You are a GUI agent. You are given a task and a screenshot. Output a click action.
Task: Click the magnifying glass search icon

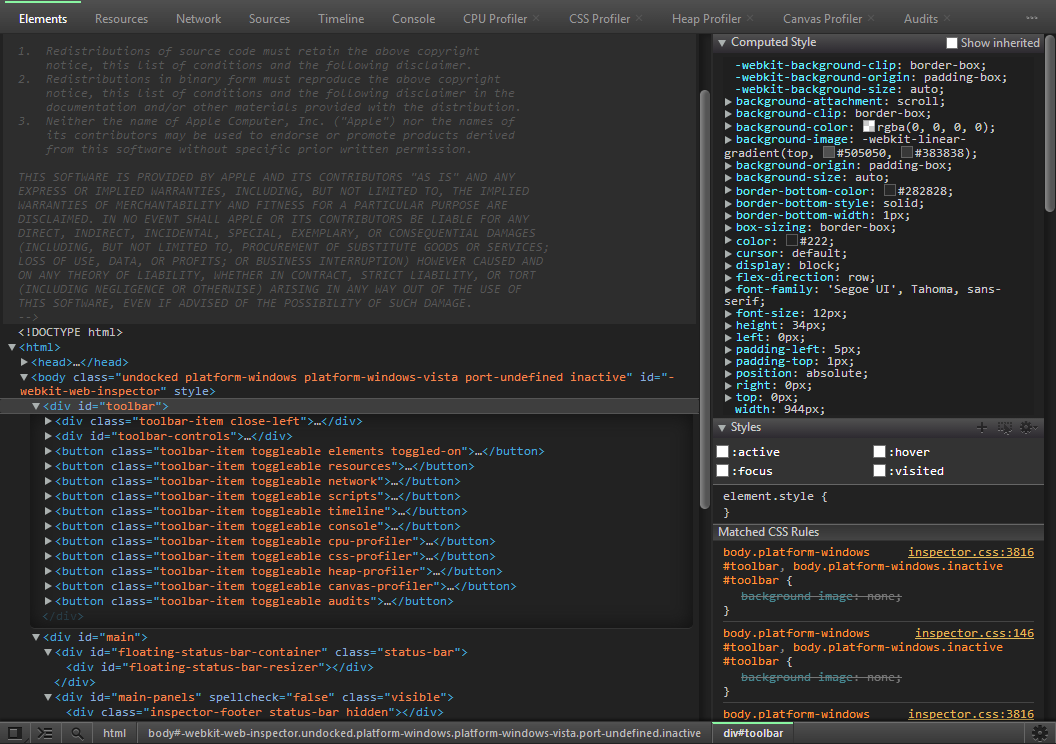click(77, 732)
